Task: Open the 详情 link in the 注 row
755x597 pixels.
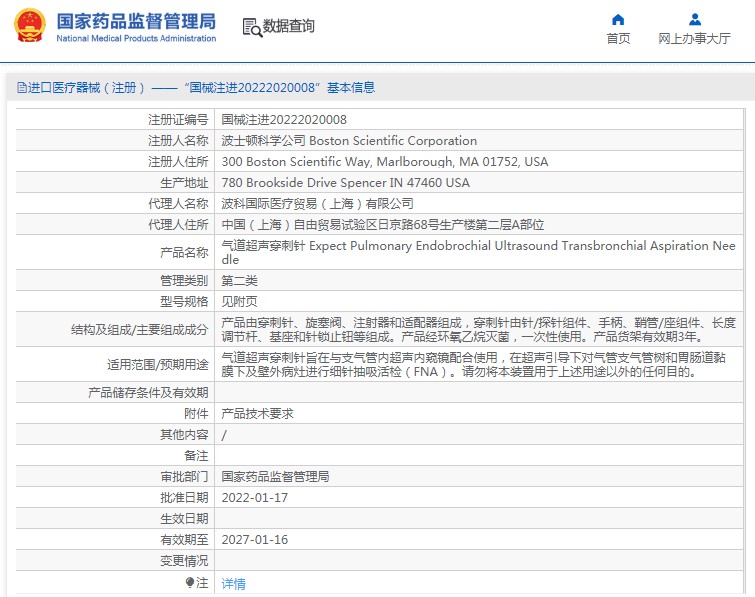Action: [x=233, y=583]
